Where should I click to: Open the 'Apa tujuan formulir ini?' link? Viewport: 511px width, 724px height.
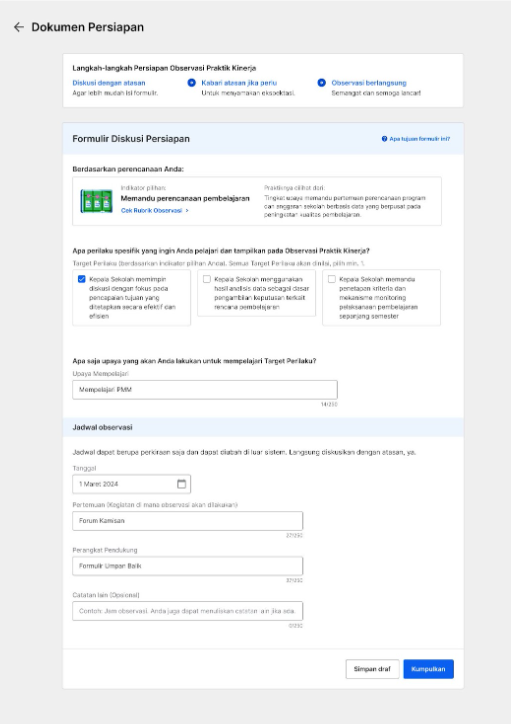(420, 139)
